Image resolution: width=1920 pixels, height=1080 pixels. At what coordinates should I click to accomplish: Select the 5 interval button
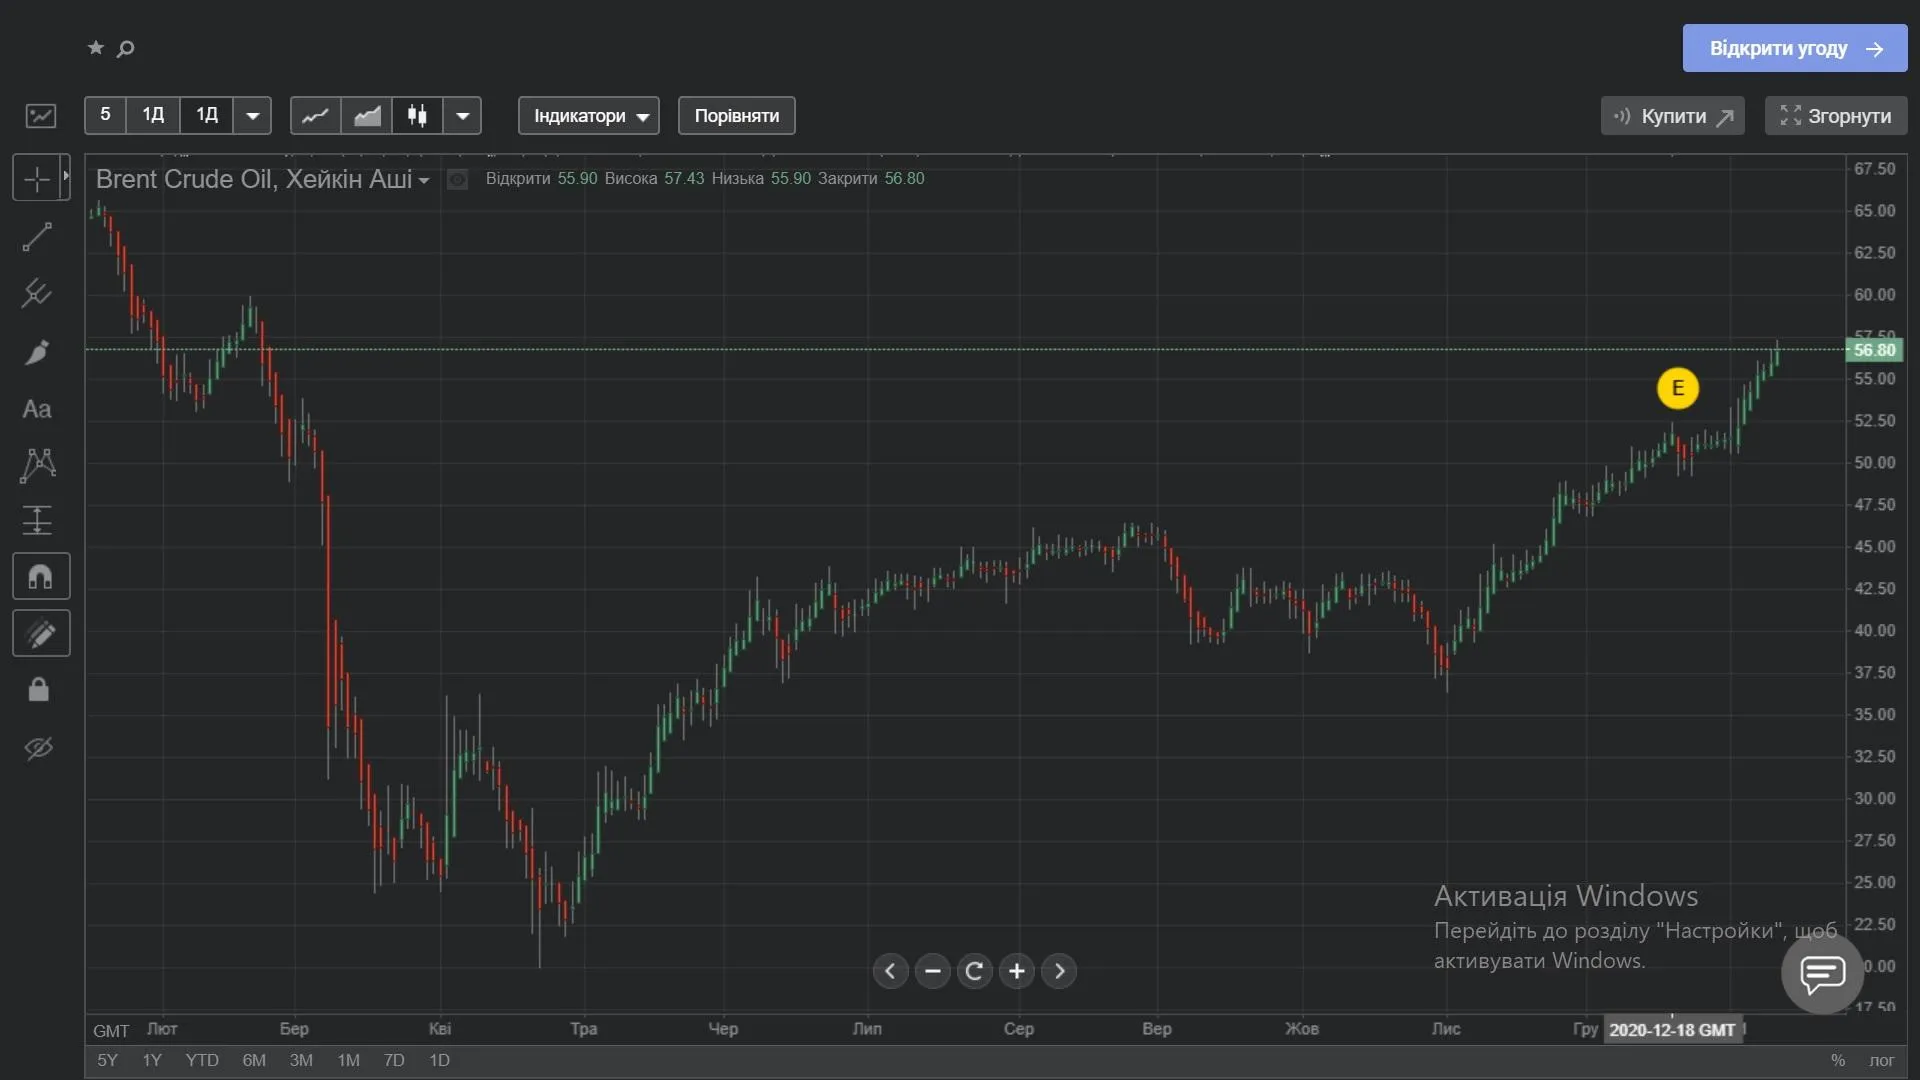tap(105, 115)
